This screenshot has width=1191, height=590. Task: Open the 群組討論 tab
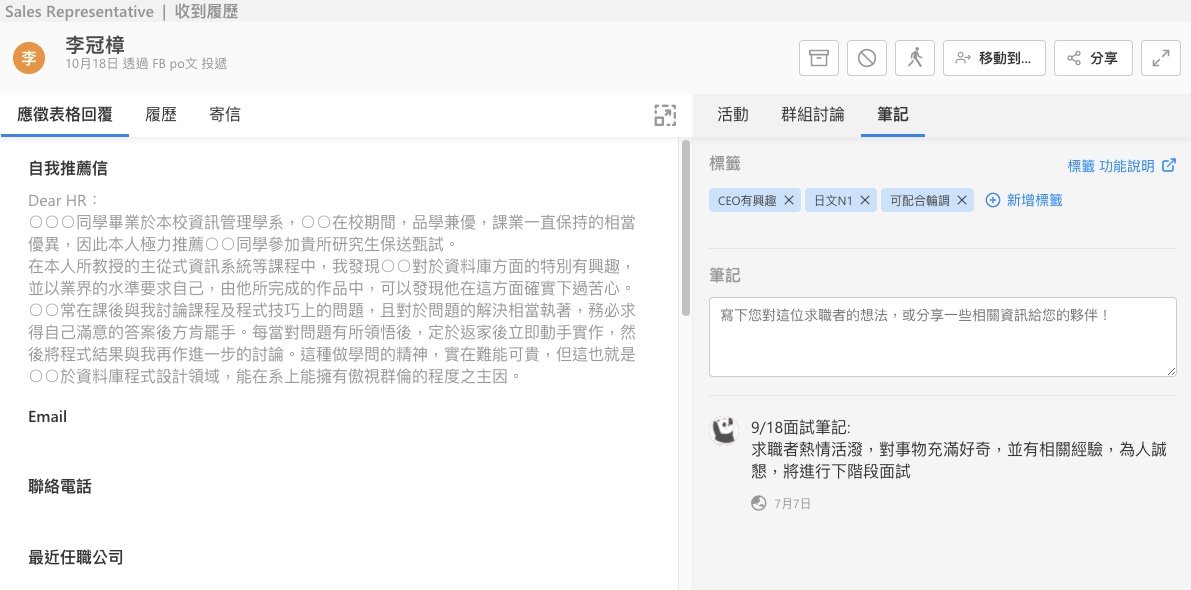coord(813,115)
